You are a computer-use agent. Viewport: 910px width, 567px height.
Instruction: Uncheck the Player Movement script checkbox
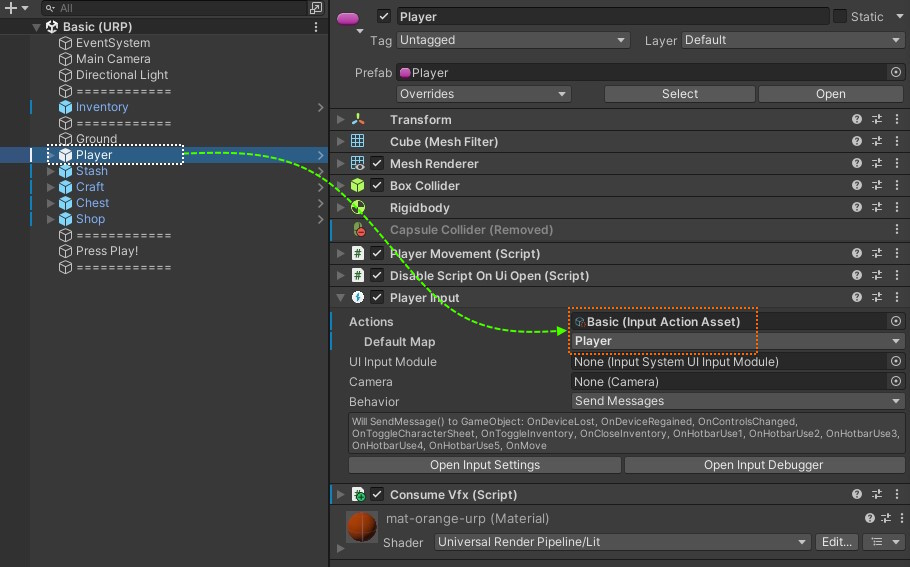coord(377,254)
